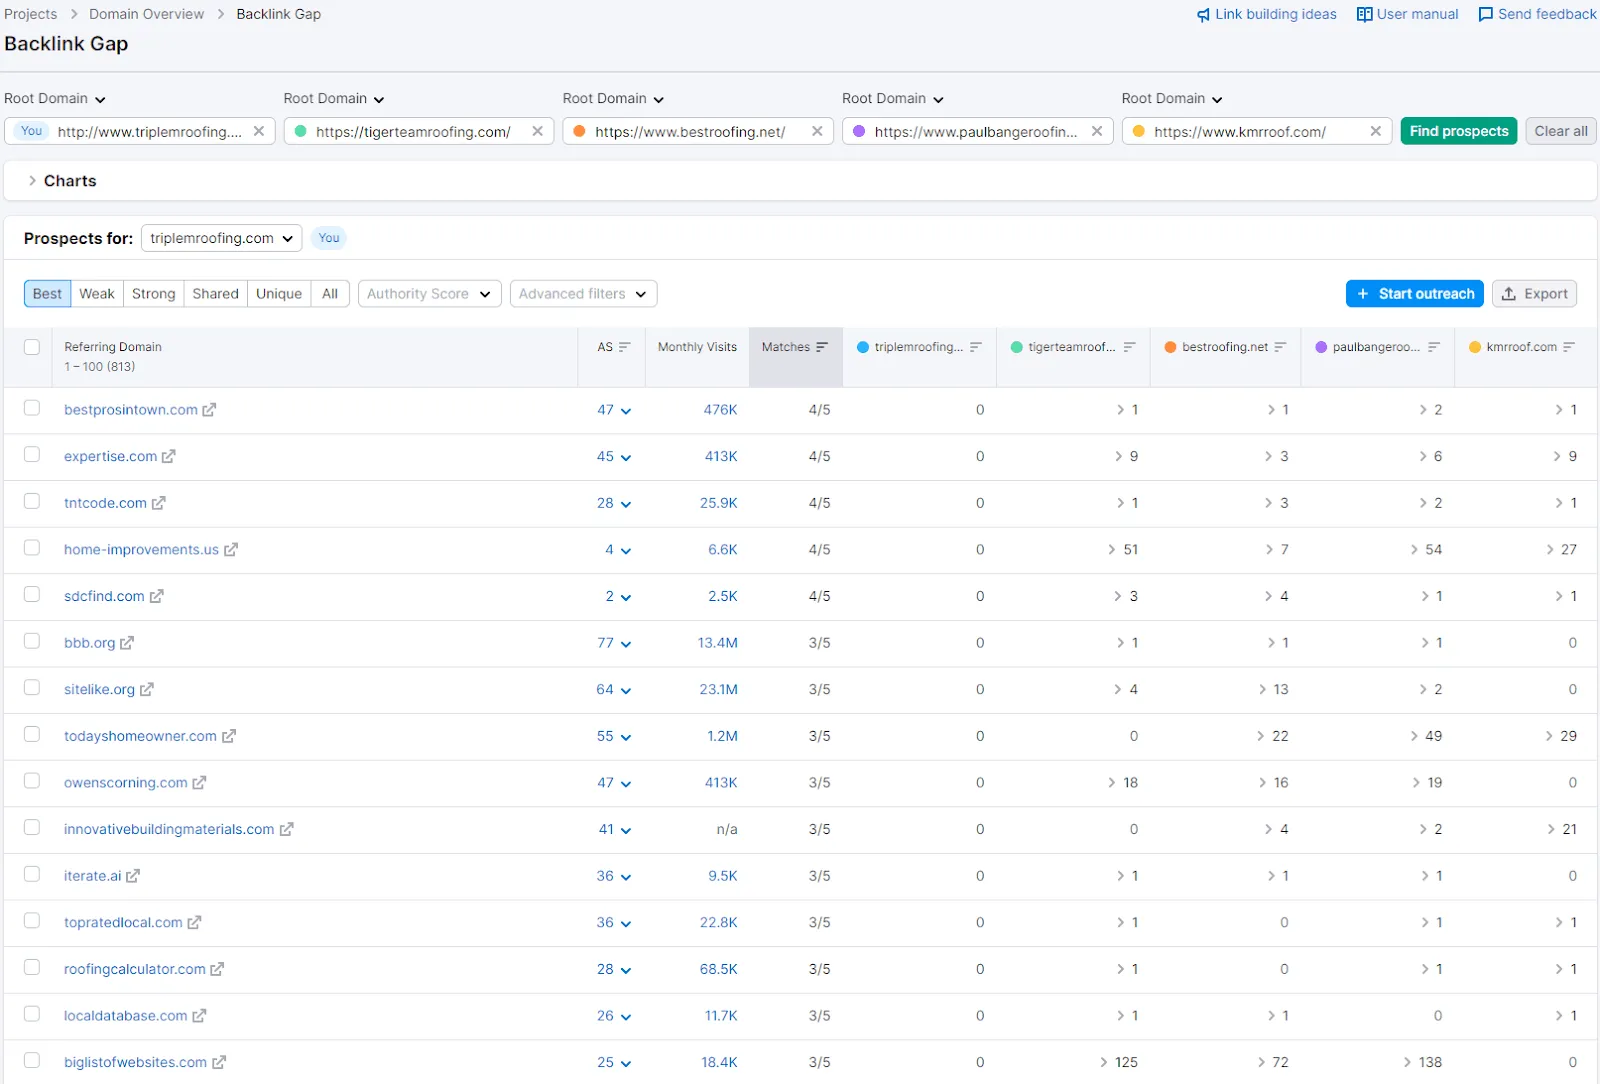
Task: Clear all competitor domains
Action: [x=1560, y=131]
